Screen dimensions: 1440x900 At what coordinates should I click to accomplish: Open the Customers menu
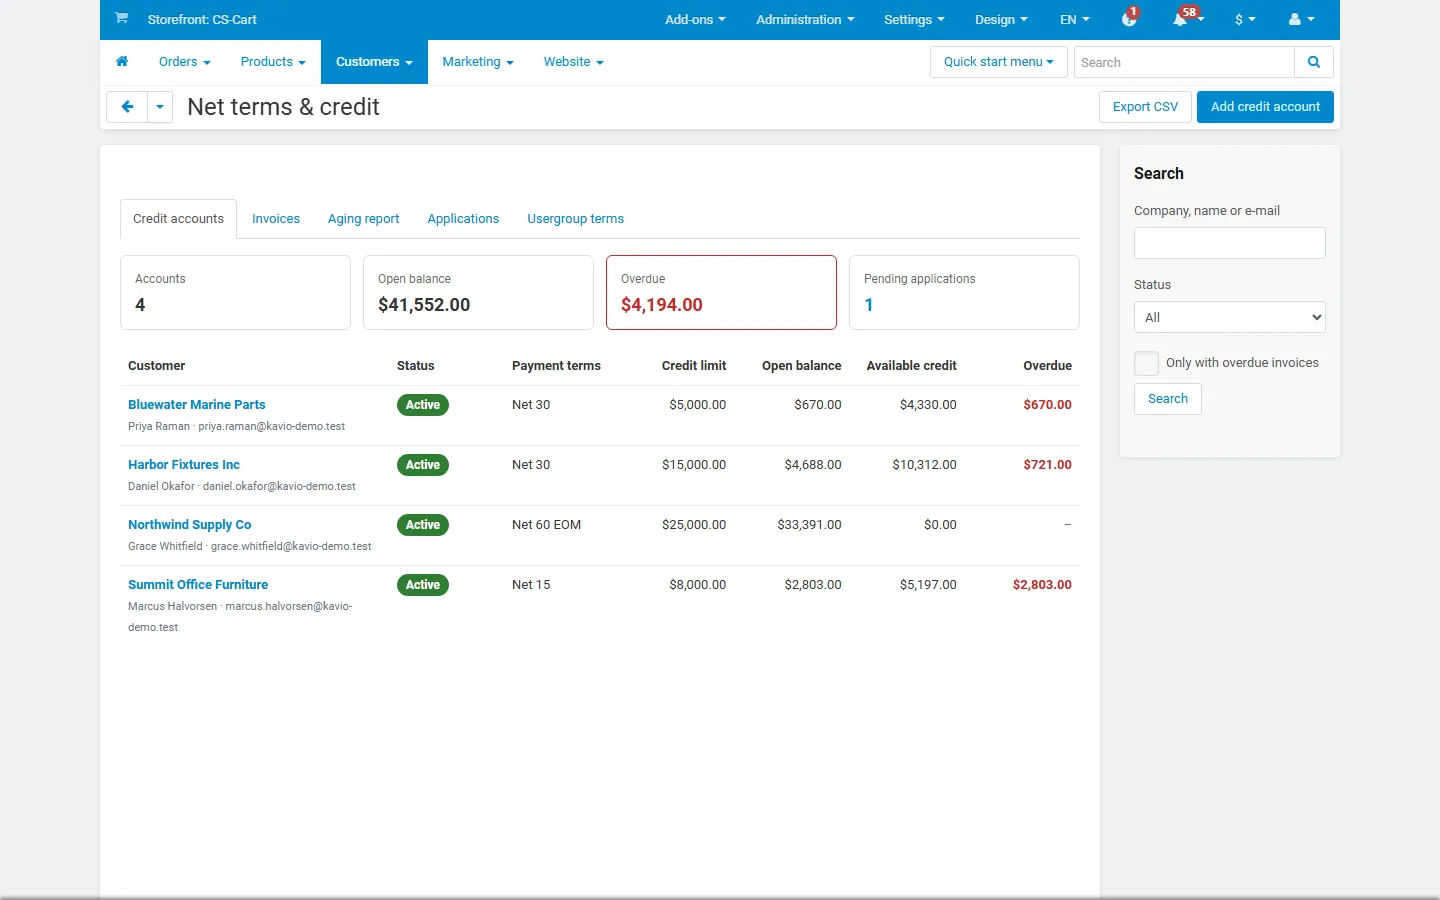pyautogui.click(x=374, y=62)
